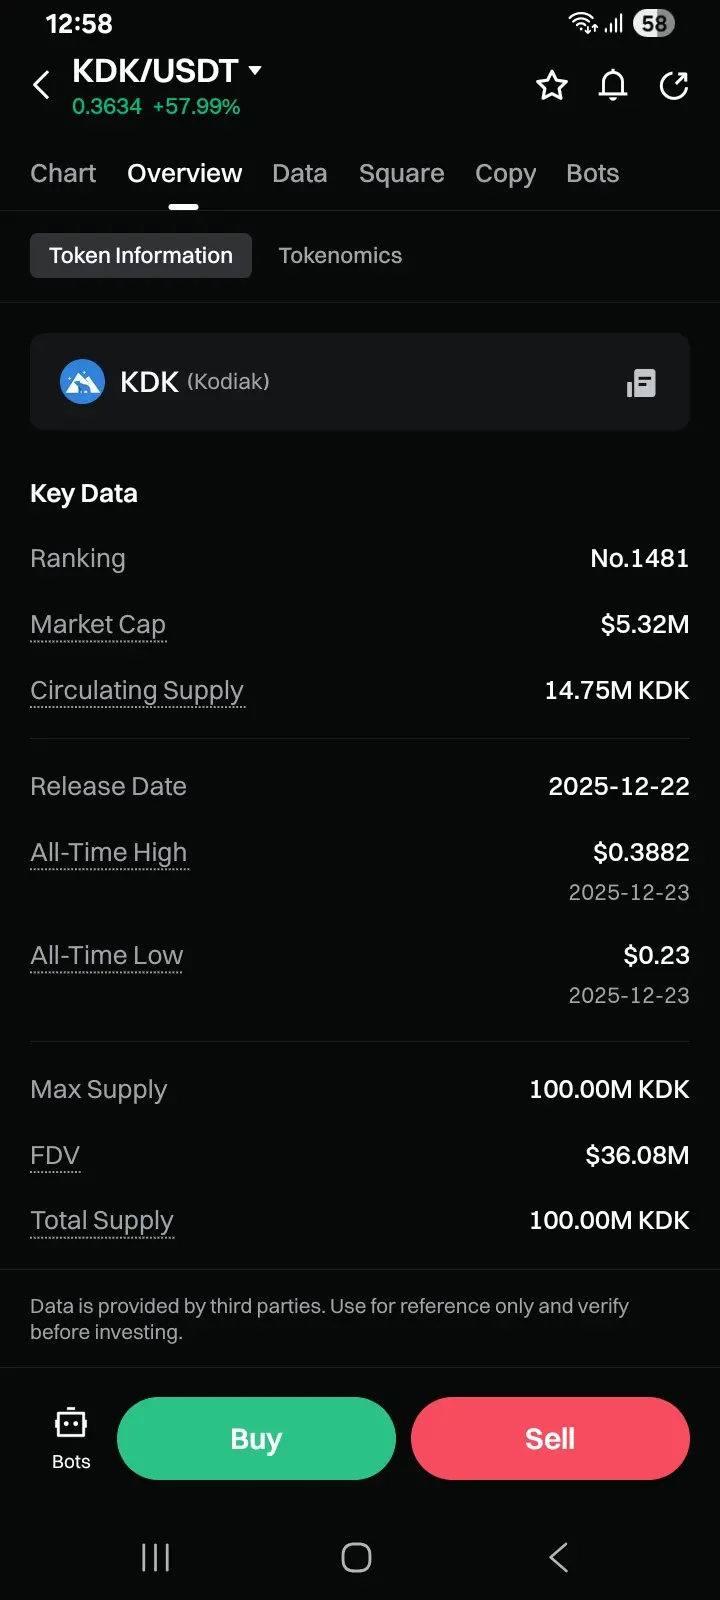720x1600 pixels.
Task: Open the KDK document details icon
Action: pyautogui.click(x=641, y=383)
